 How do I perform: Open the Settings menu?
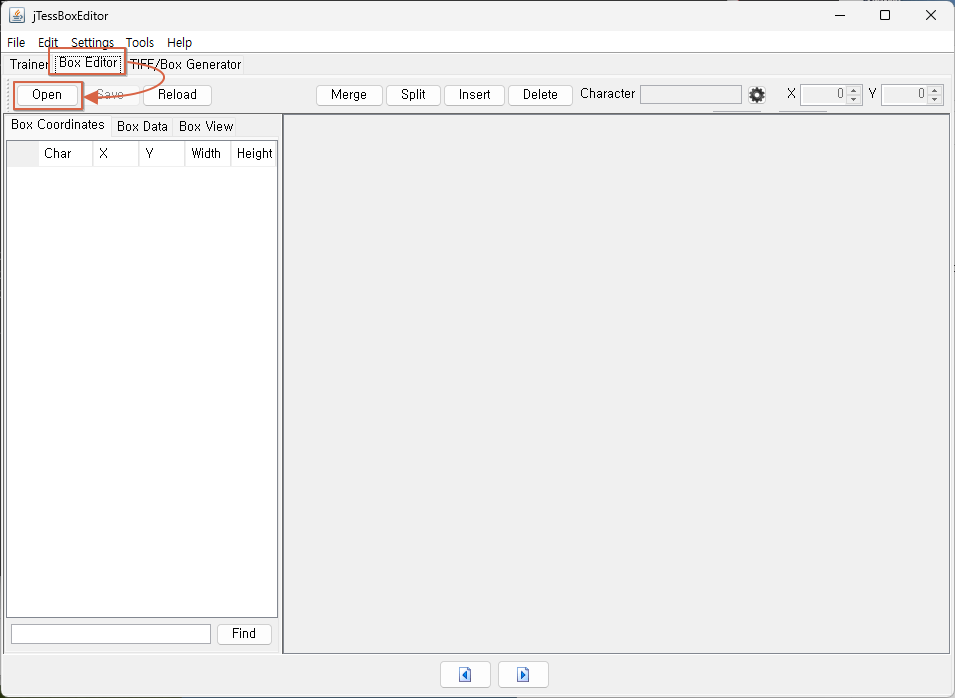click(93, 43)
